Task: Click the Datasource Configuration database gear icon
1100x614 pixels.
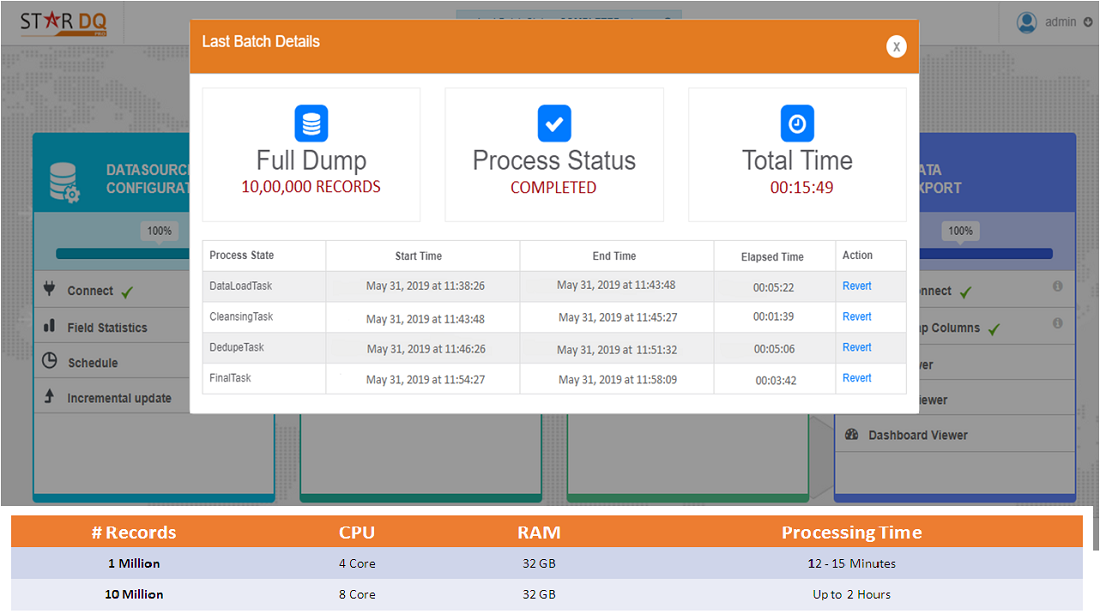Action: tap(64, 181)
